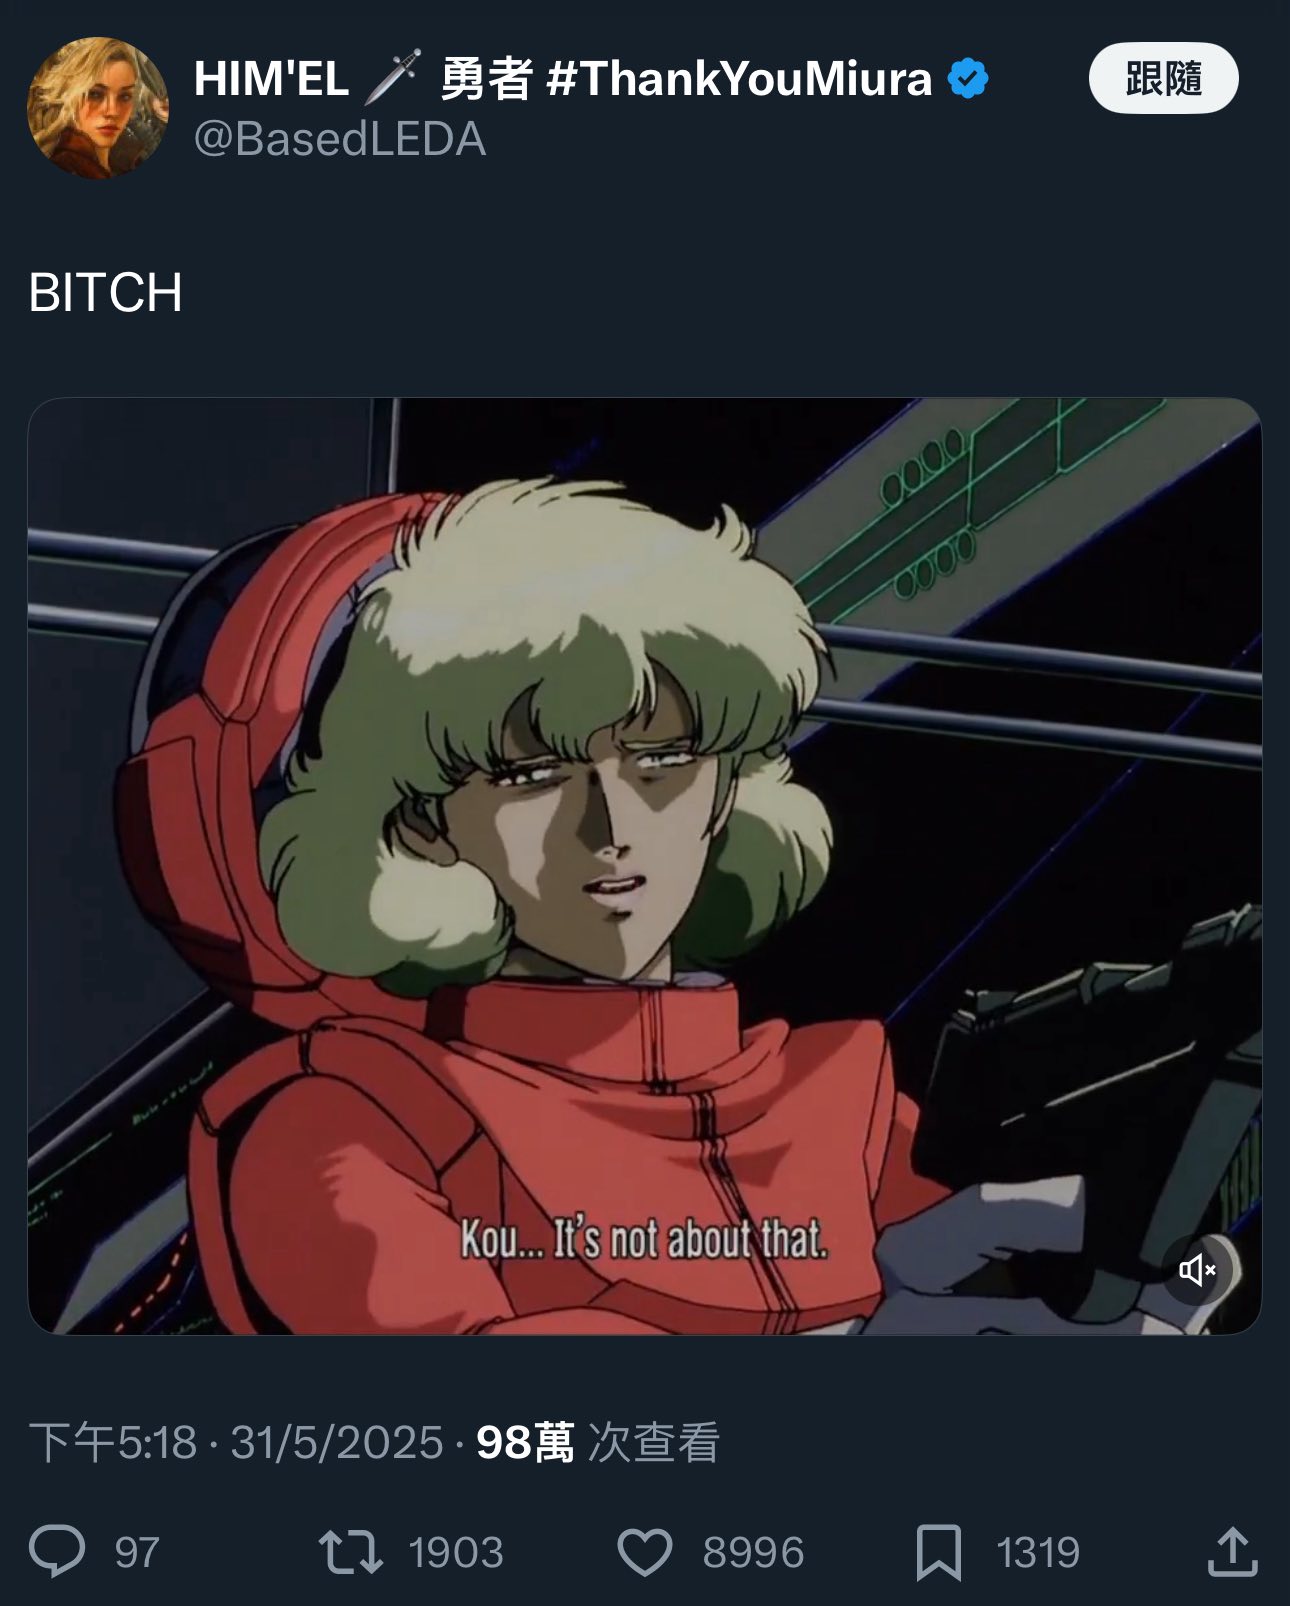This screenshot has width=1290, height=1606.
Task: Bookmark this post using the bookmark icon
Action: click(939, 1552)
